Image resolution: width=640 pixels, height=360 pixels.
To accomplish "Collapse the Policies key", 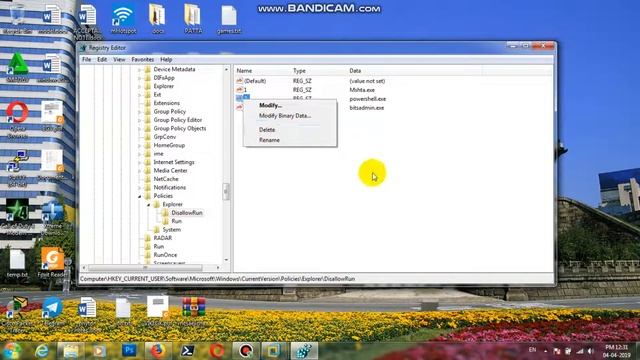I will [x=140, y=196].
